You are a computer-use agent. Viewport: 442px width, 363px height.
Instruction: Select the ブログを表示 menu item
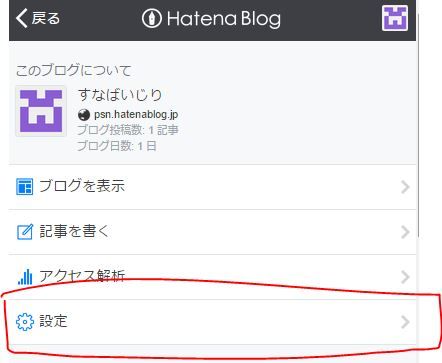(212, 187)
